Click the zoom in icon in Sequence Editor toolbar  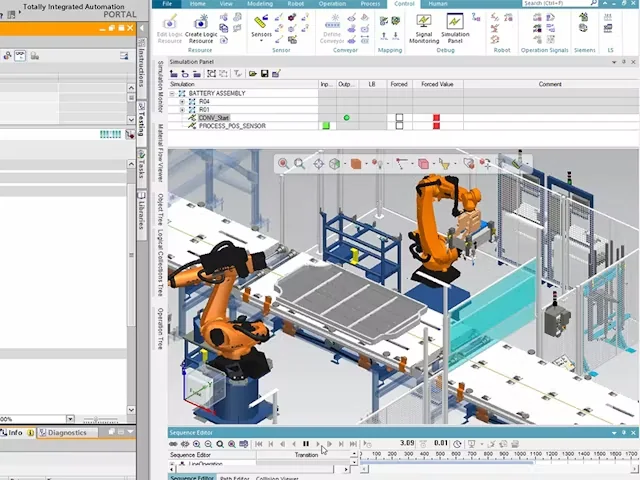[196, 444]
